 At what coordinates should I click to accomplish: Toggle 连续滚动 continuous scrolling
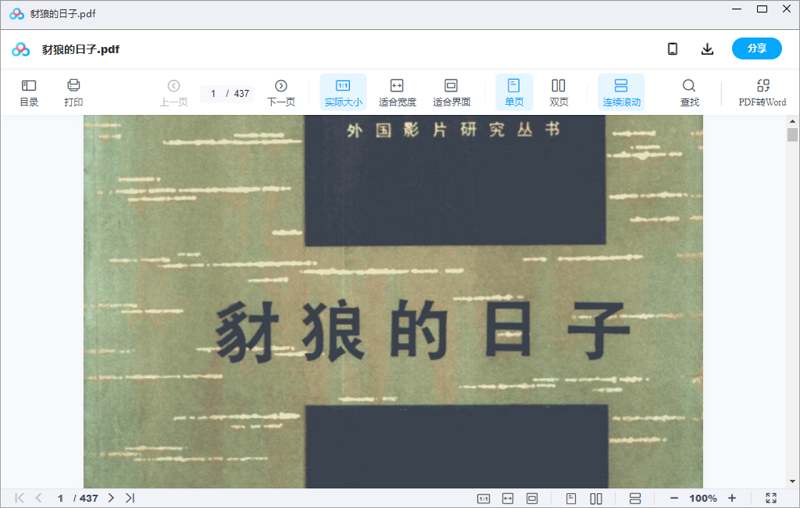pos(621,92)
